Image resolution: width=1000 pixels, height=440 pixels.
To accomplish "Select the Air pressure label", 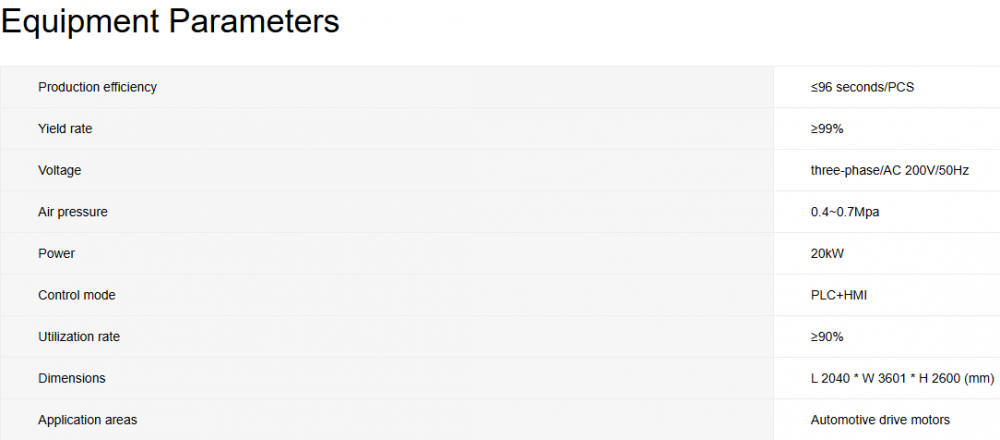I will 73,212.
